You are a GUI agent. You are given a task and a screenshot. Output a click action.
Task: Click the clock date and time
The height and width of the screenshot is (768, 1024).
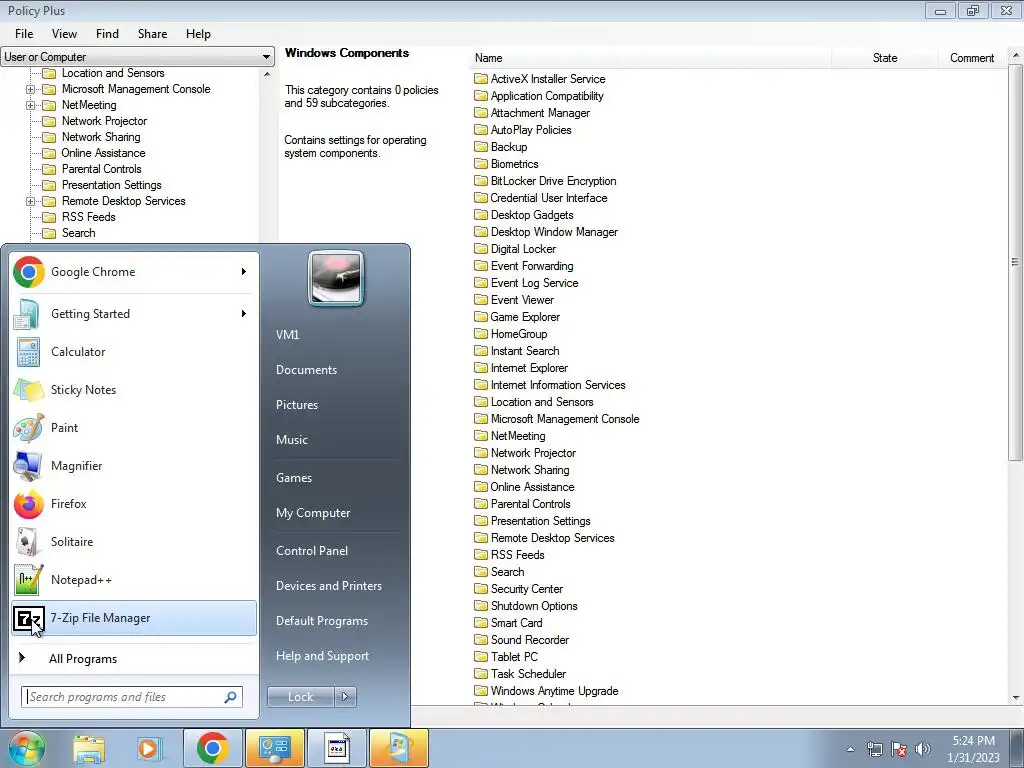pyautogui.click(x=973, y=749)
